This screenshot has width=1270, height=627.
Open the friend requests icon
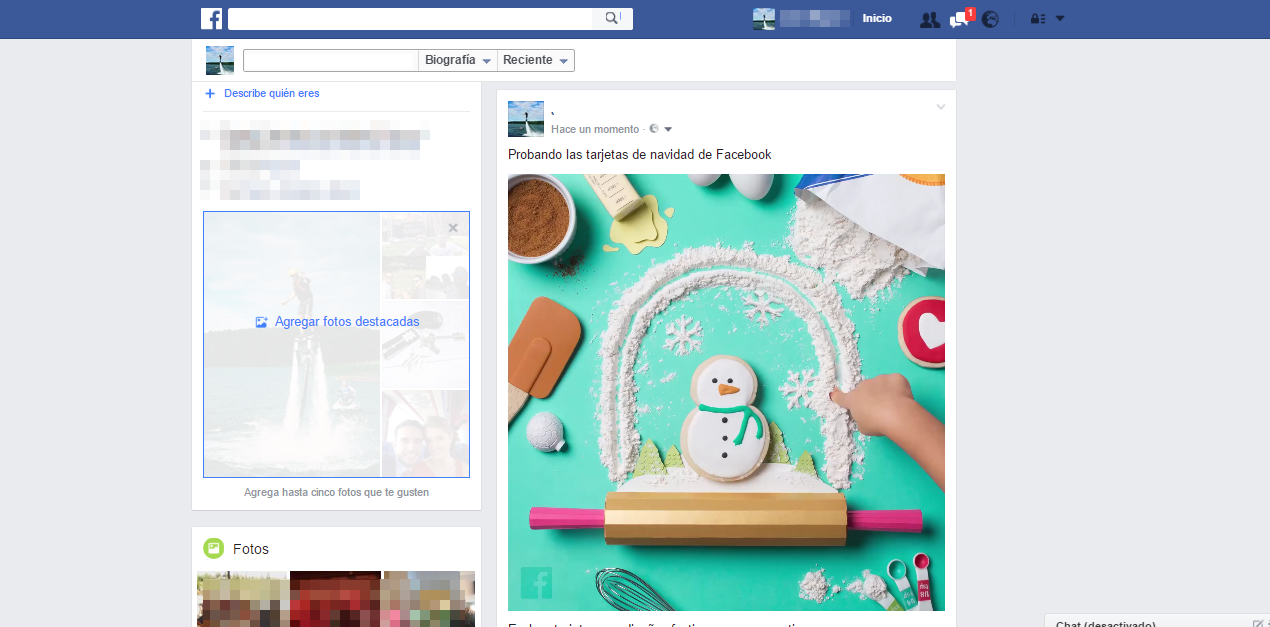tap(929, 19)
